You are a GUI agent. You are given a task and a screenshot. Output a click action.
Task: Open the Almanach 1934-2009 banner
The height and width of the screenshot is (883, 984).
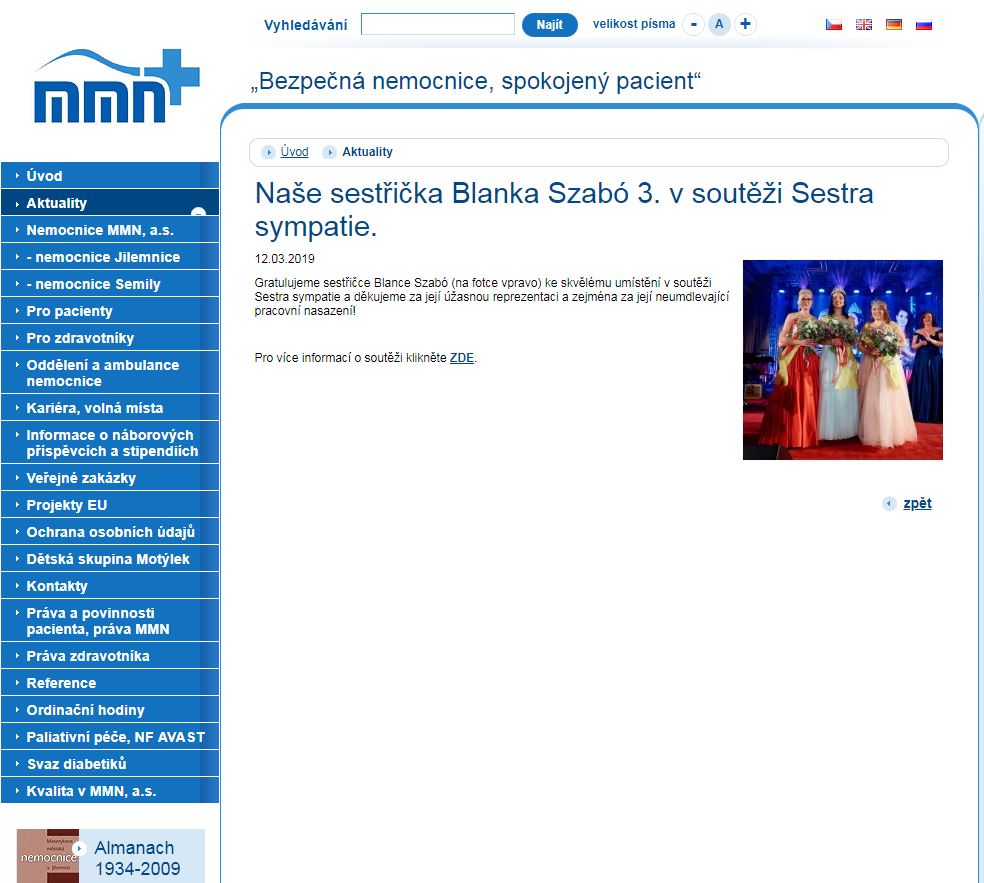click(x=110, y=857)
